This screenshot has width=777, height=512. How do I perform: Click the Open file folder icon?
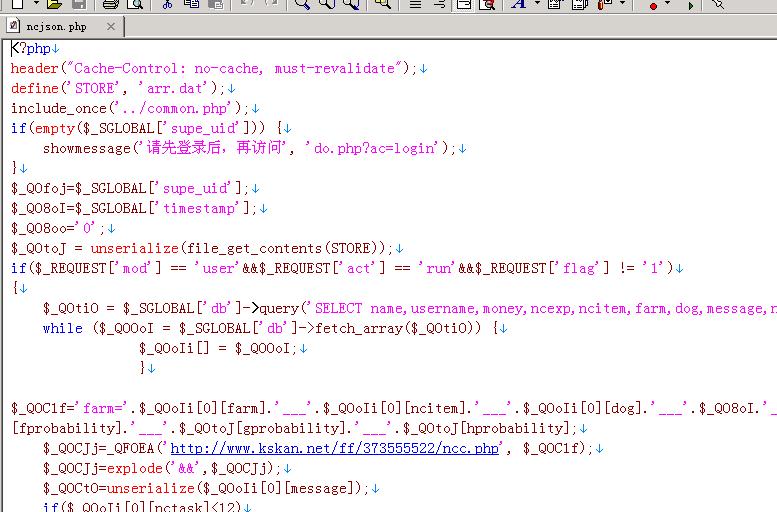55,4
